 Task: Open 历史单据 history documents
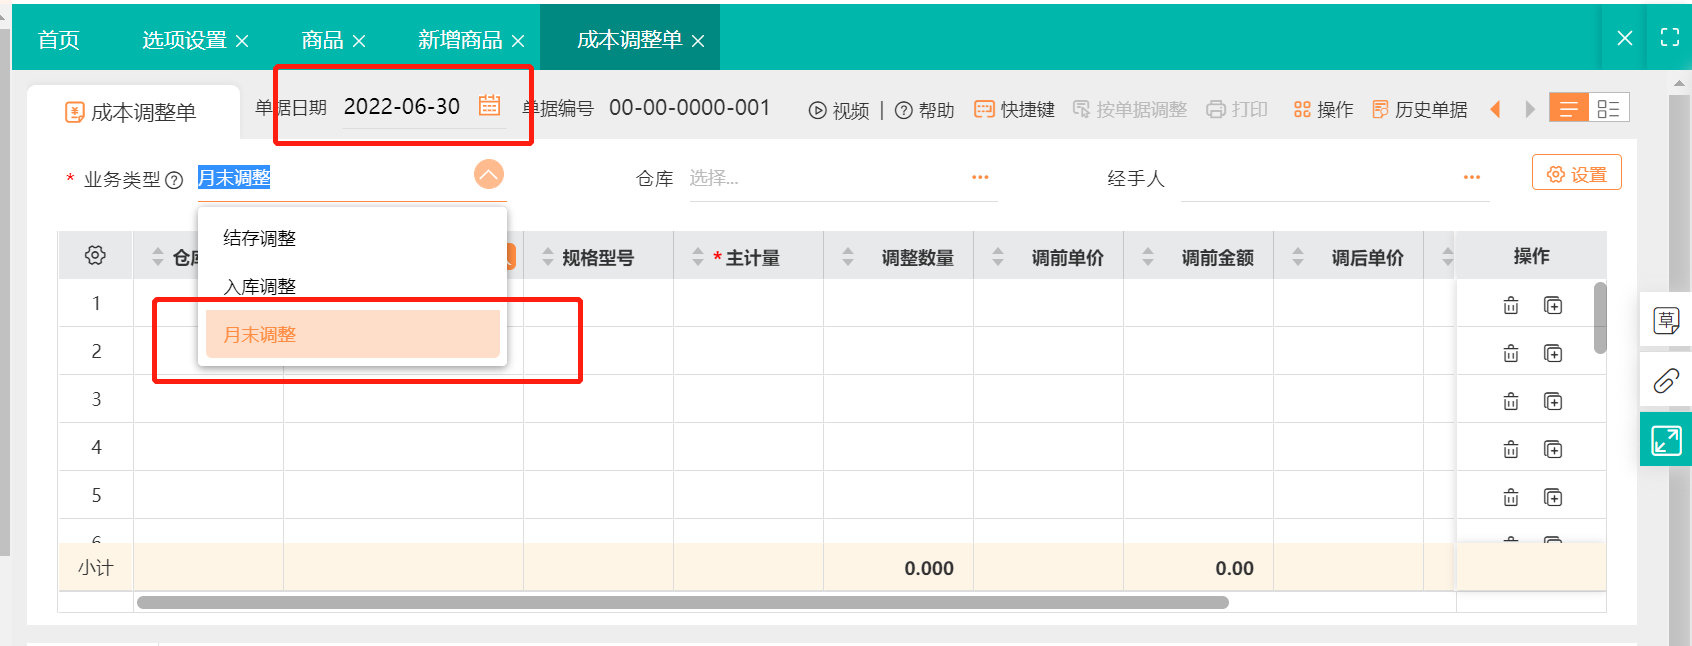tap(1420, 109)
